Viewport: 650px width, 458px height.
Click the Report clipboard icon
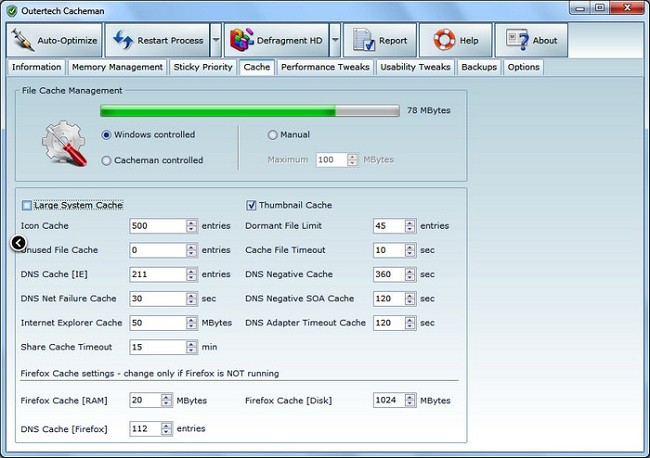tap(362, 41)
